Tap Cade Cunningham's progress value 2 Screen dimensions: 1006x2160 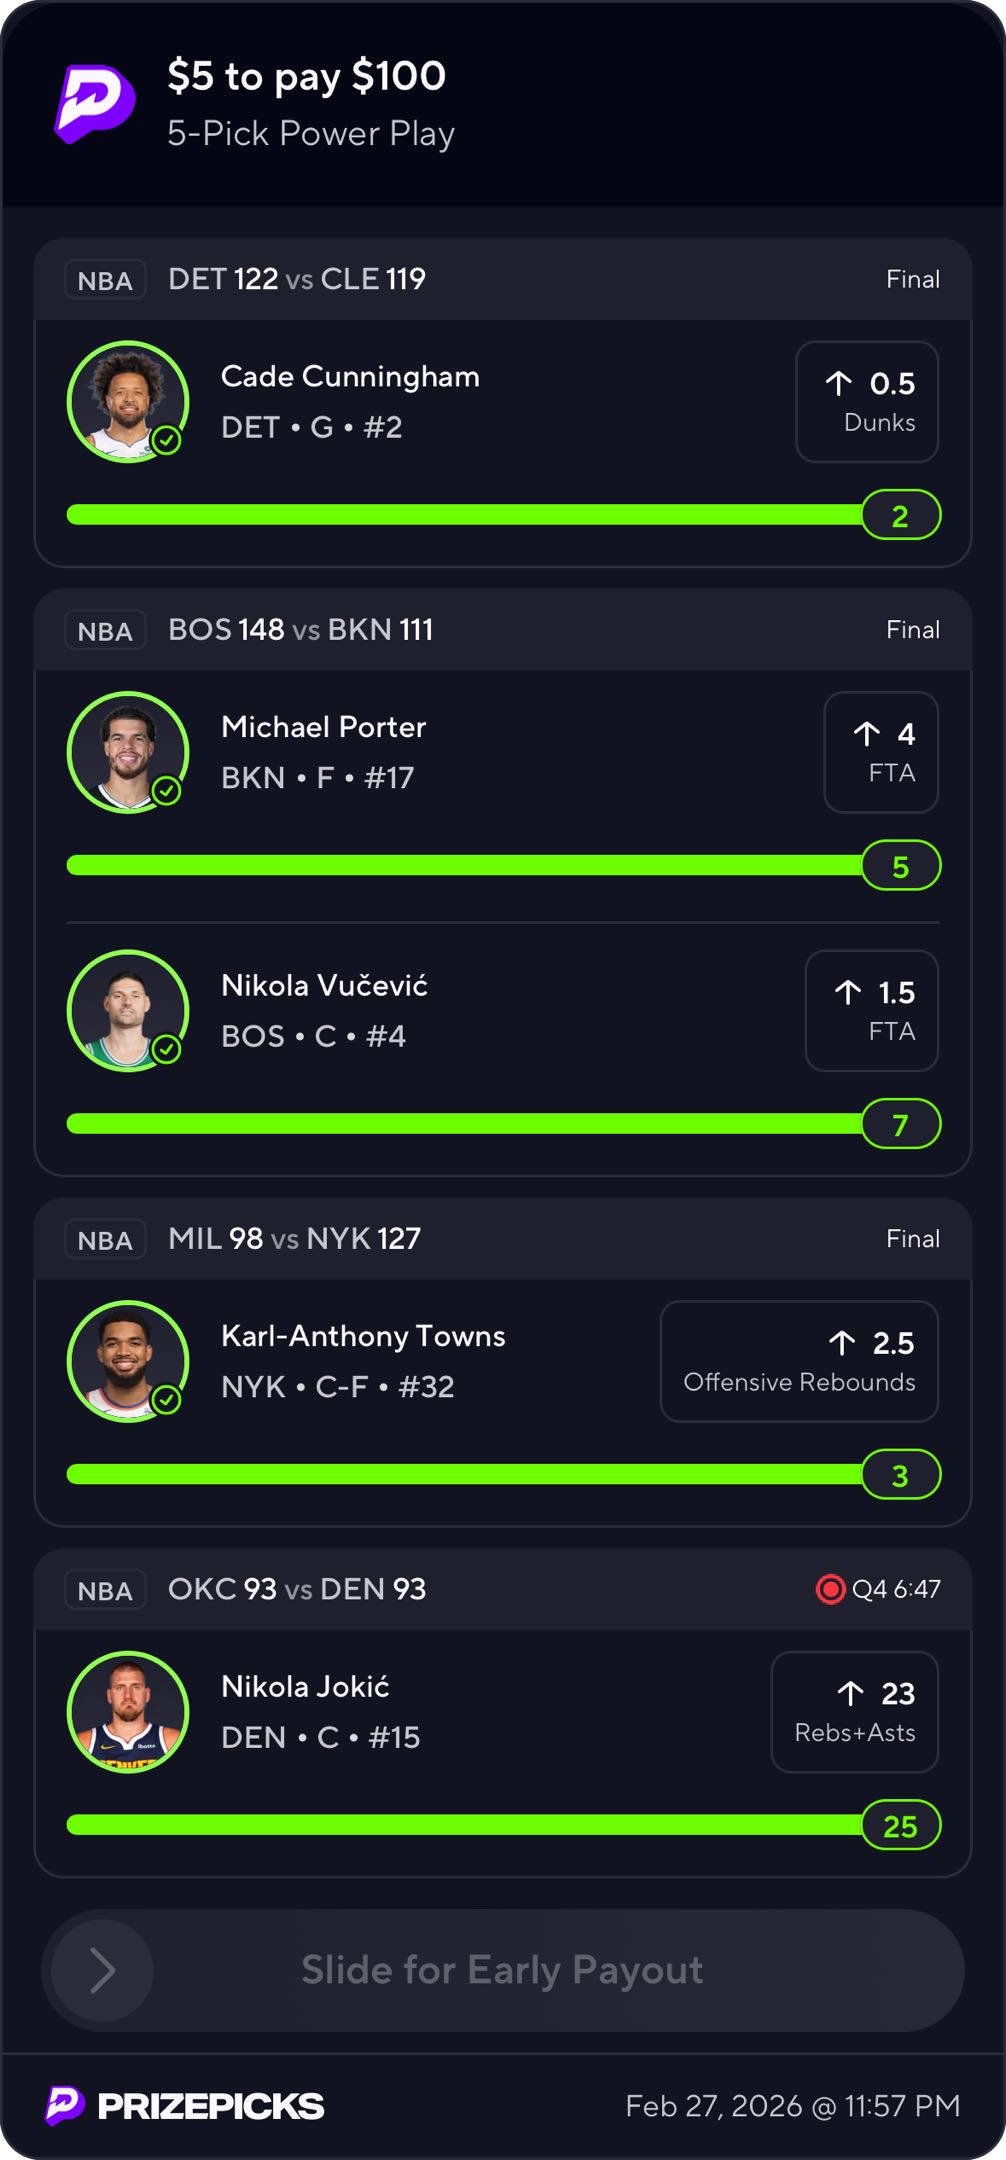tap(900, 516)
